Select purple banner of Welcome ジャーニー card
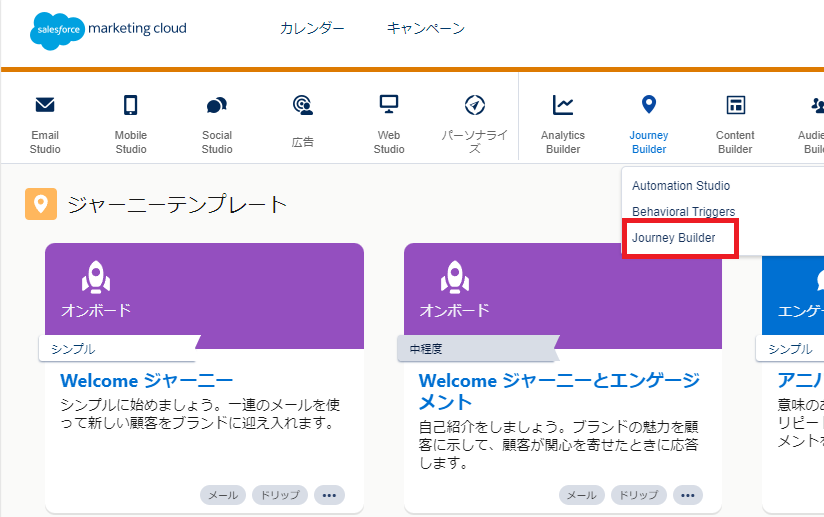Screen dimensions: 824x517 pyautogui.click(x=204, y=296)
